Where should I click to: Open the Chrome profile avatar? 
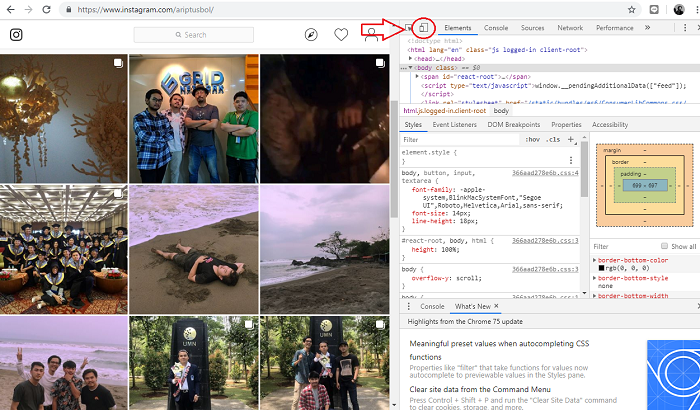[679, 9]
